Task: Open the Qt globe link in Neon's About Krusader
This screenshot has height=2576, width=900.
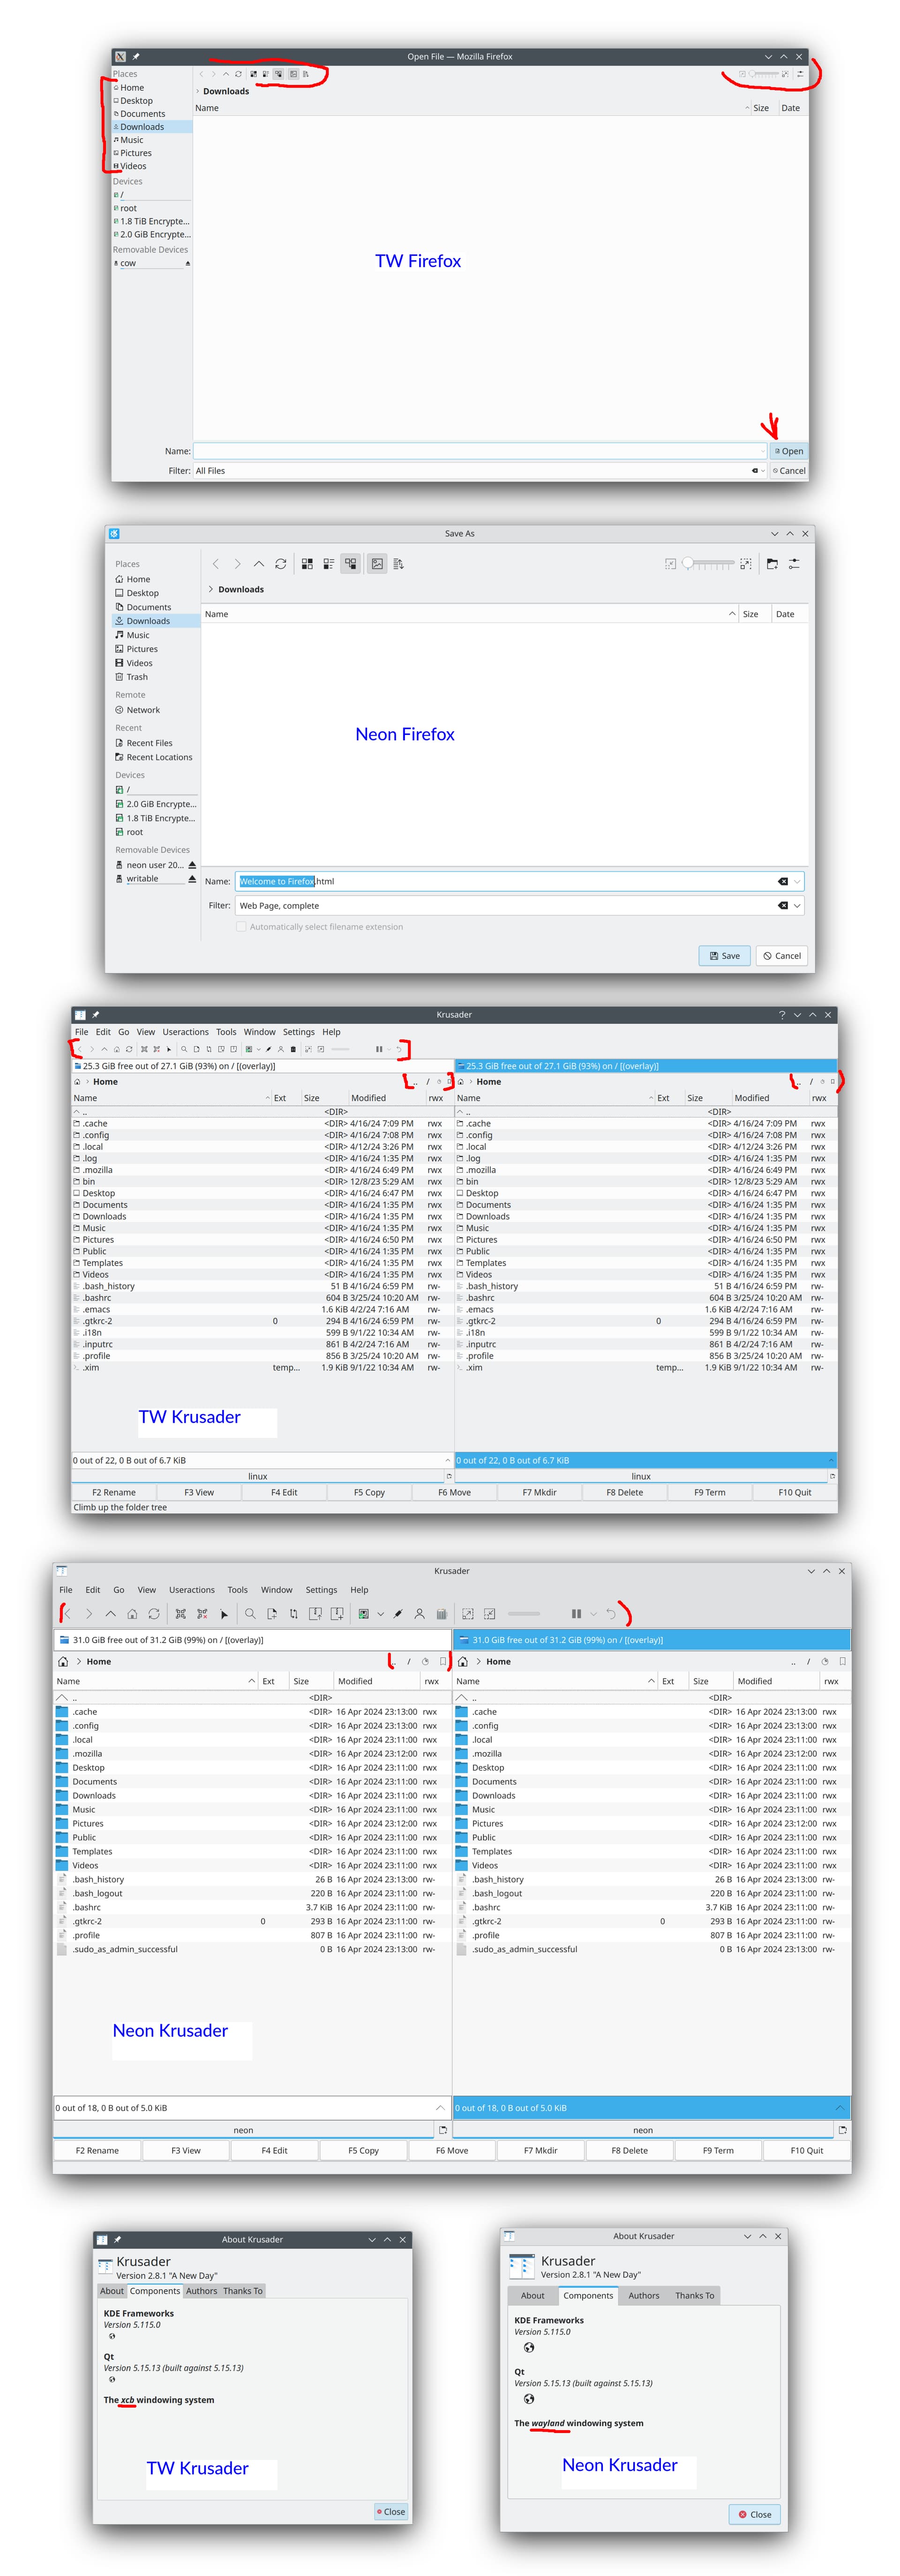Action: pyautogui.click(x=529, y=2398)
